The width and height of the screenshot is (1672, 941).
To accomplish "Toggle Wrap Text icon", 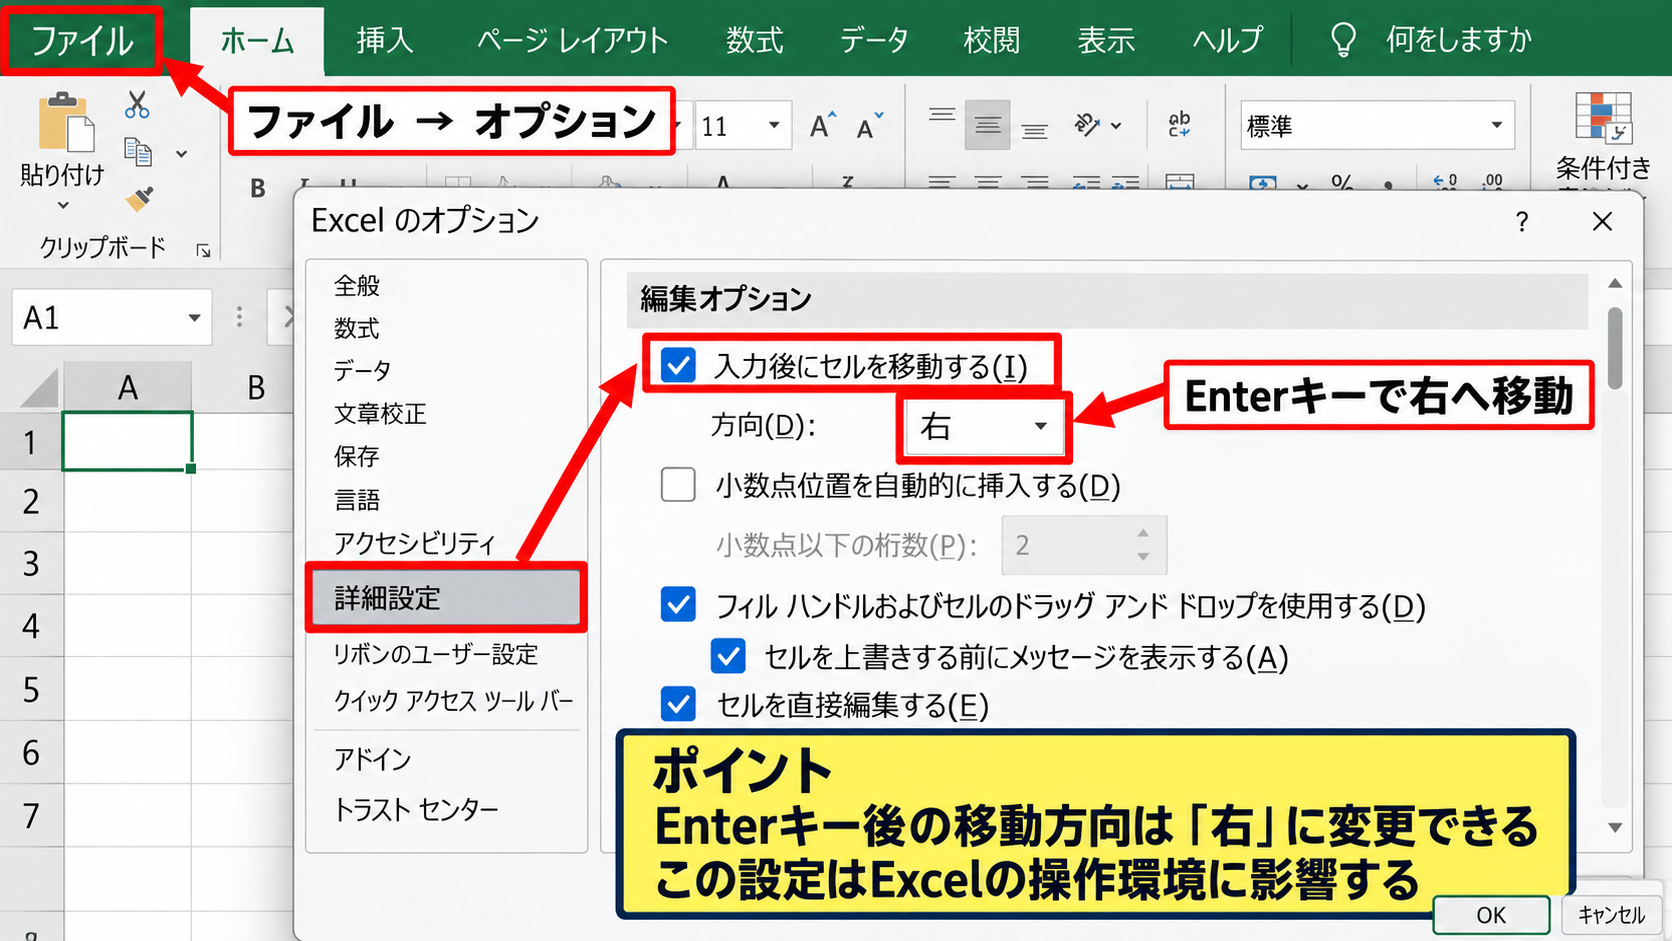I will 1180,124.
